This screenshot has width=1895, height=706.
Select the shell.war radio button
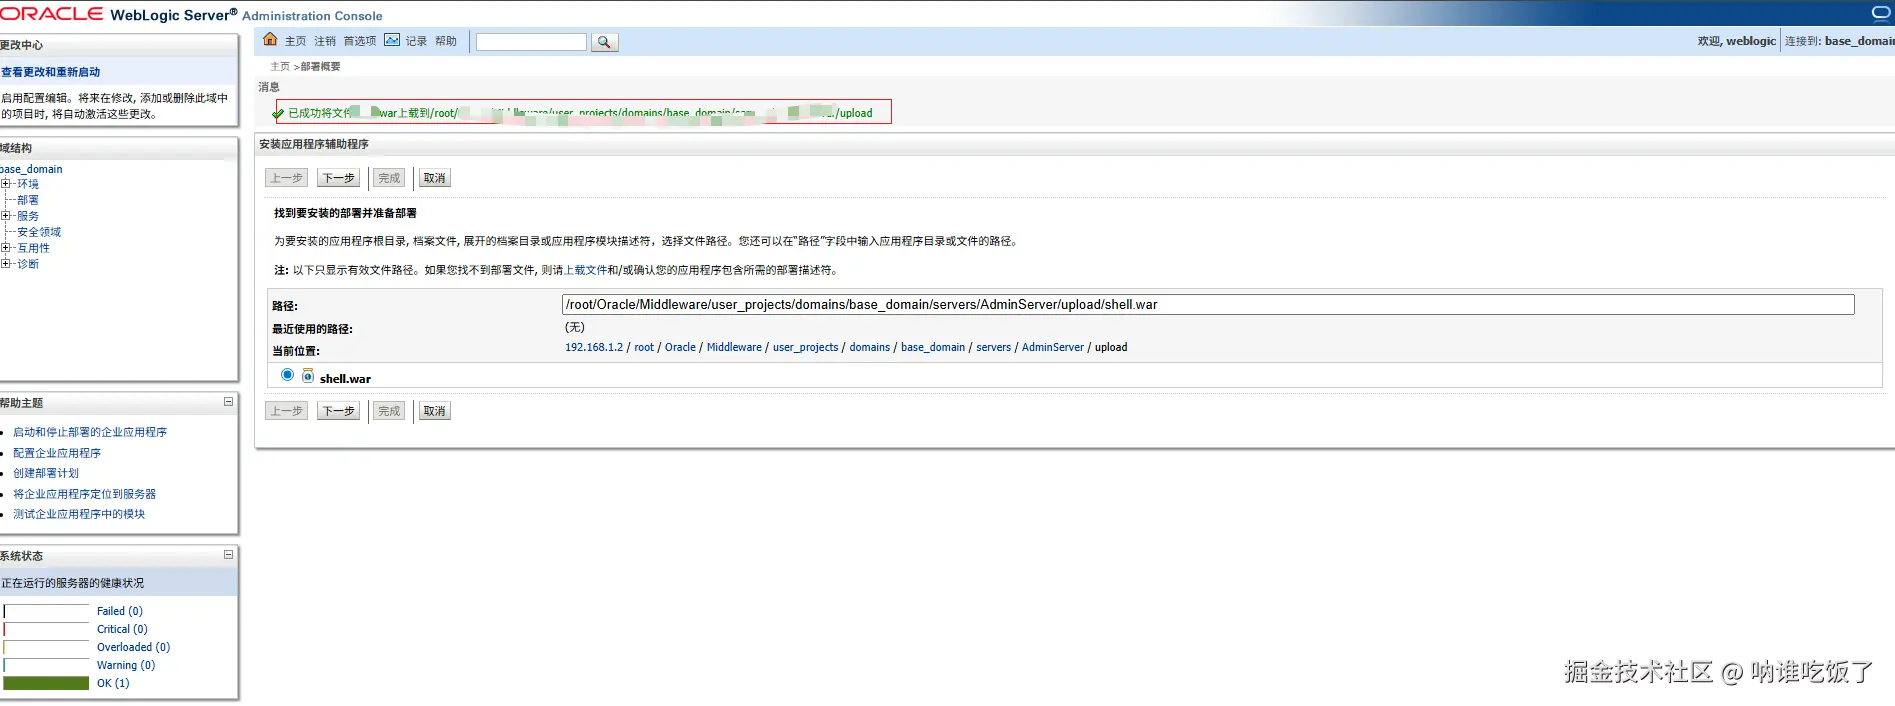click(x=287, y=375)
